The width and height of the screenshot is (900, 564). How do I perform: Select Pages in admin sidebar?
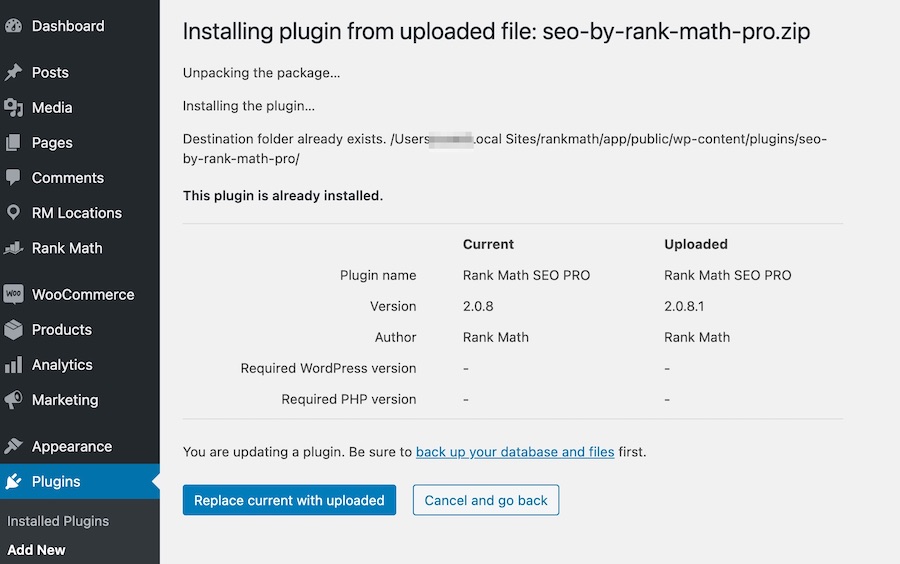coord(52,143)
